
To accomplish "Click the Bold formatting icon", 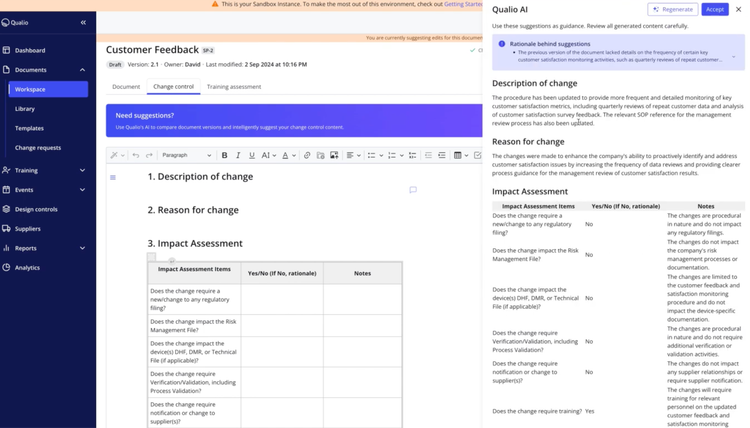I will [x=225, y=155].
